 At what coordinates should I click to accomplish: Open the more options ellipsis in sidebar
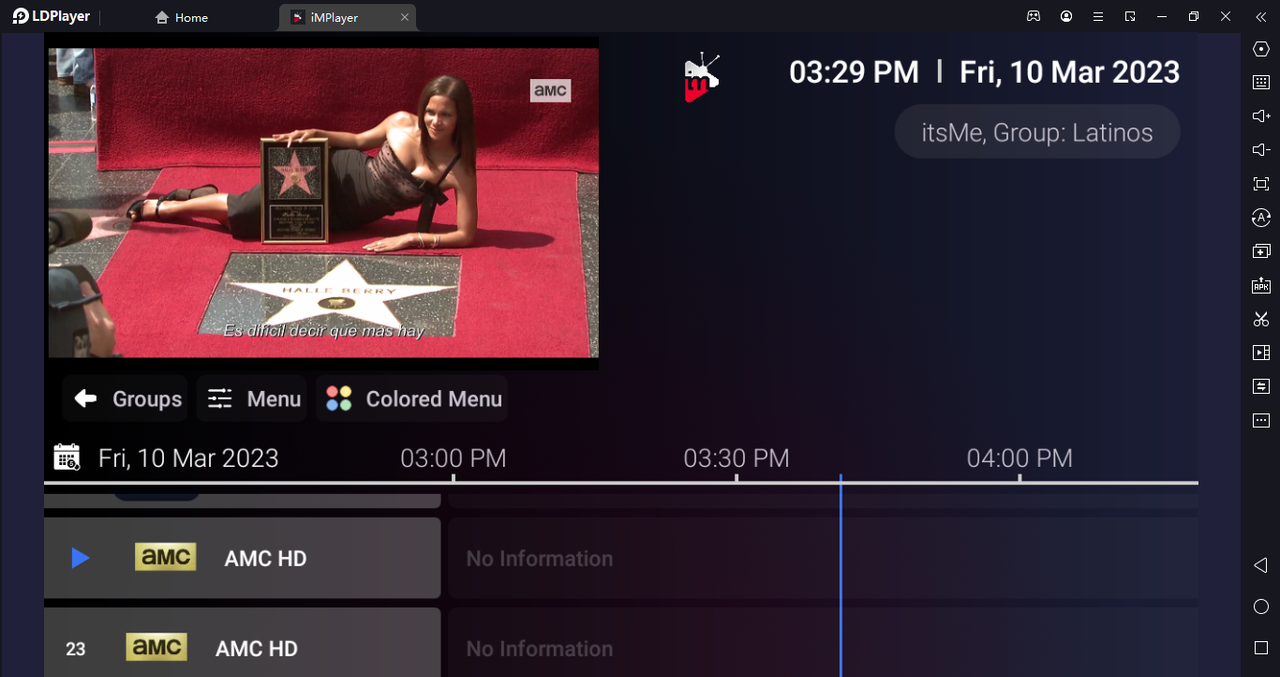(x=1261, y=421)
